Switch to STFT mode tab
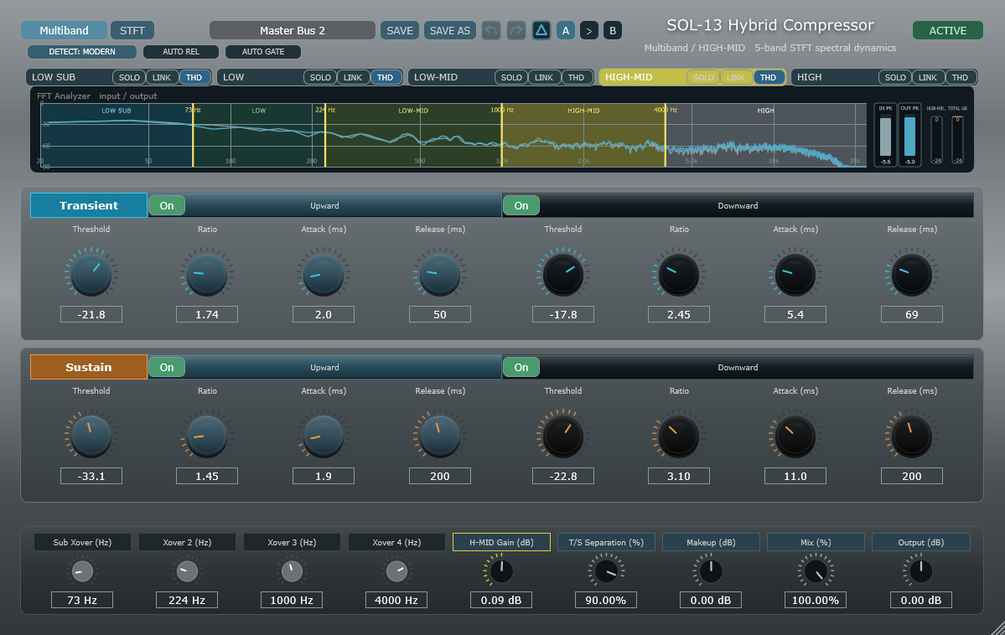Viewport: 1005px width, 635px height. click(132, 30)
